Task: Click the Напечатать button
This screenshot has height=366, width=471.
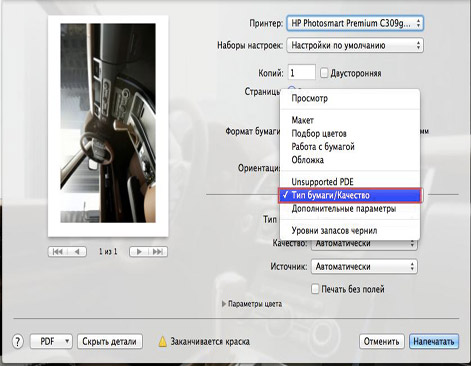Action: [434, 341]
